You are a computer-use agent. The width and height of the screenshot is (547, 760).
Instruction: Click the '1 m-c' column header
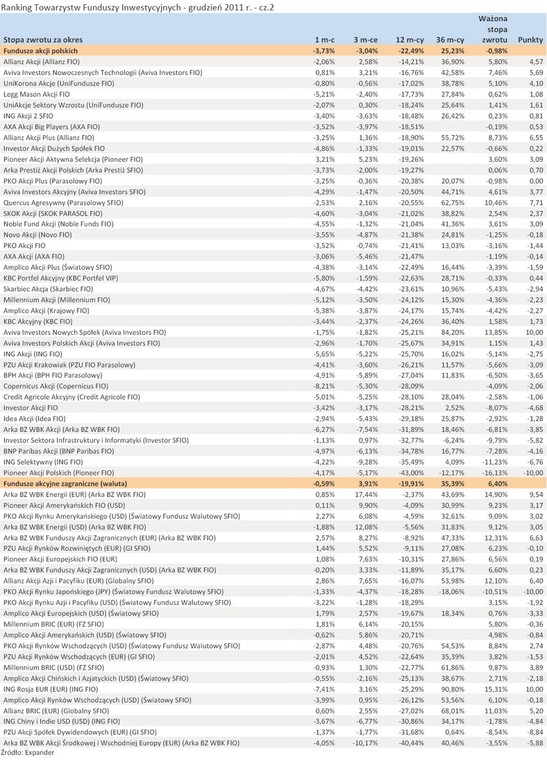point(324,40)
